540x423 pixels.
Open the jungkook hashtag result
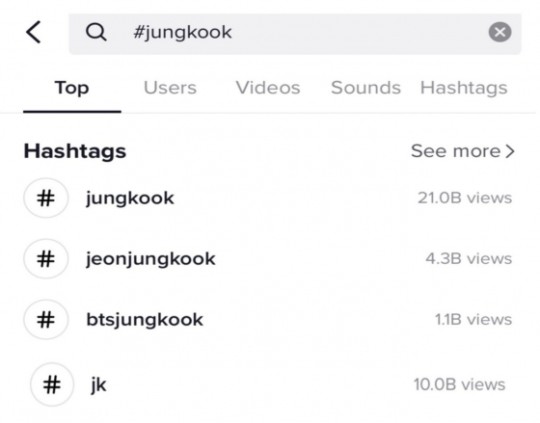point(268,198)
